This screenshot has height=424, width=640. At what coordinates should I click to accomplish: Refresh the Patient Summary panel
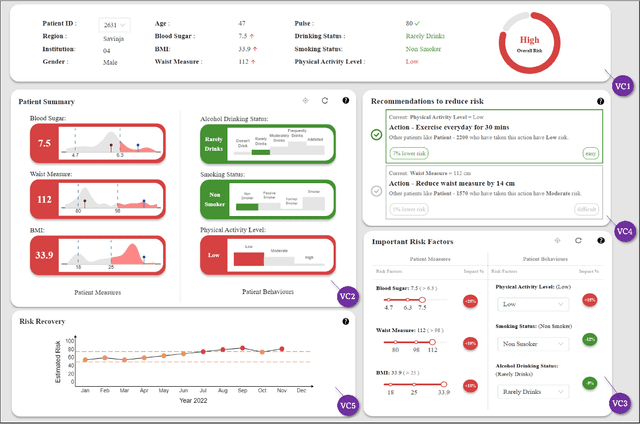click(x=325, y=101)
